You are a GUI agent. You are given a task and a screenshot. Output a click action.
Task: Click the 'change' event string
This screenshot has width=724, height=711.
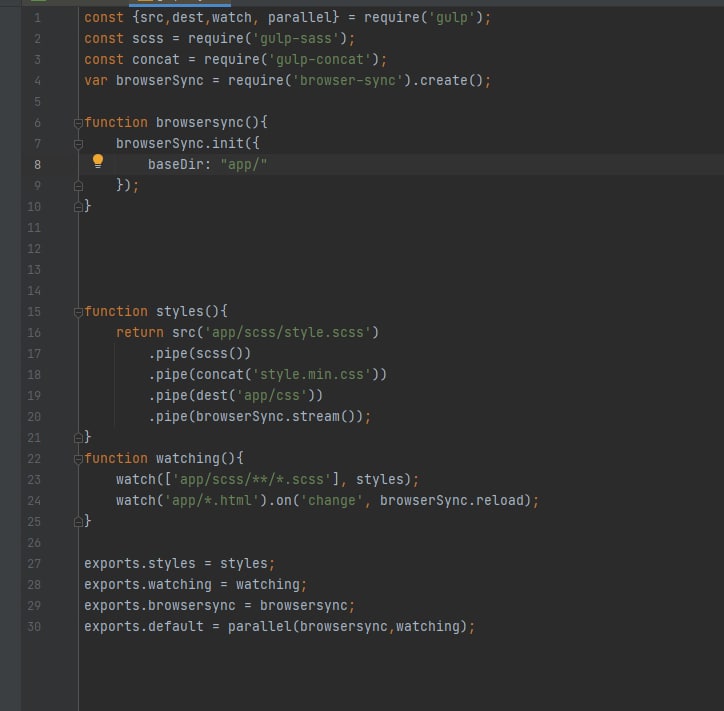pos(332,500)
